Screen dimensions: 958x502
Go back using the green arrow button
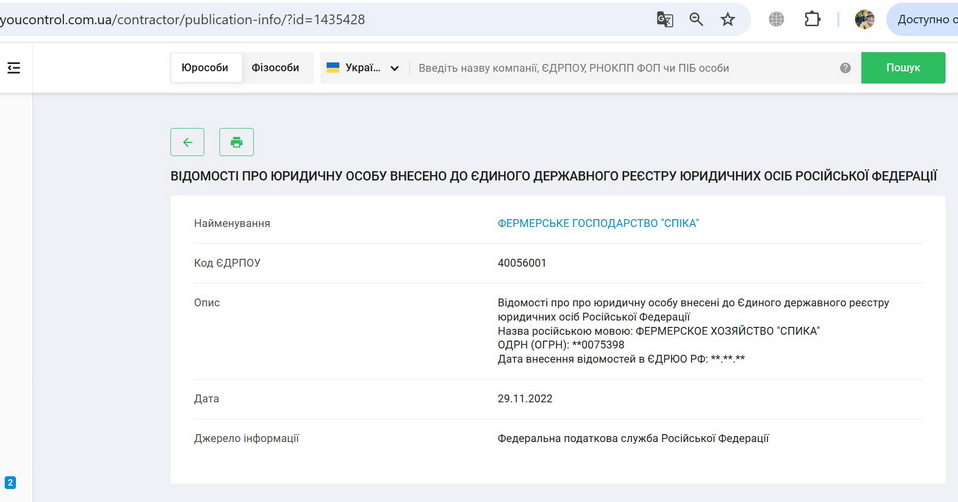188,142
